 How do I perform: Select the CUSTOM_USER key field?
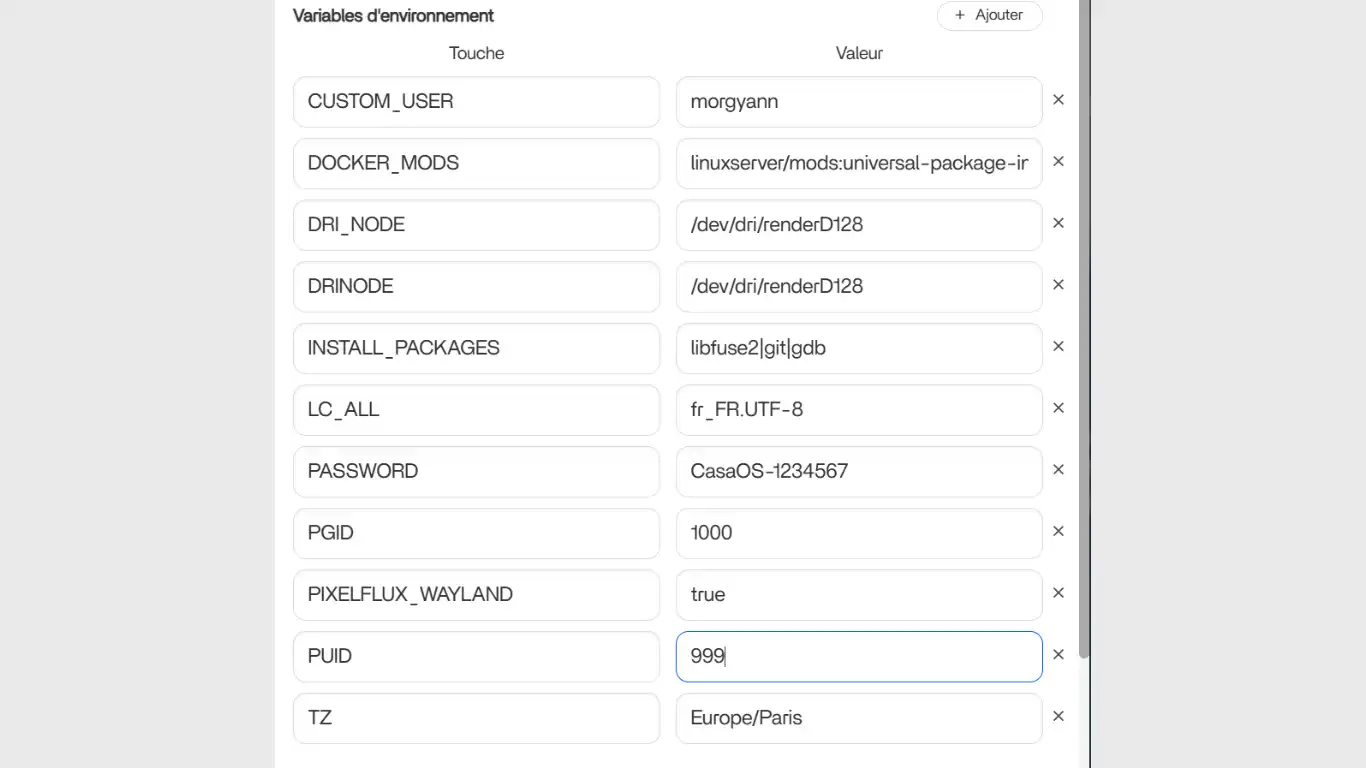[476, 101]
